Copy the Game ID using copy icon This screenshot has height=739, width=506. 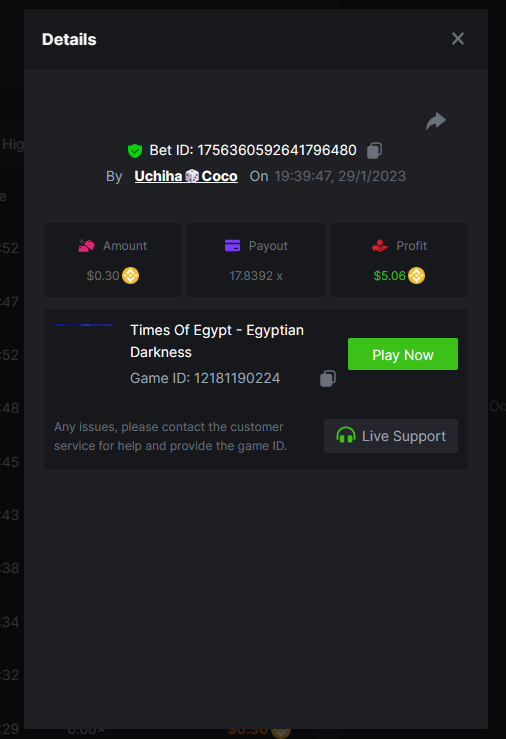point(328,378)
